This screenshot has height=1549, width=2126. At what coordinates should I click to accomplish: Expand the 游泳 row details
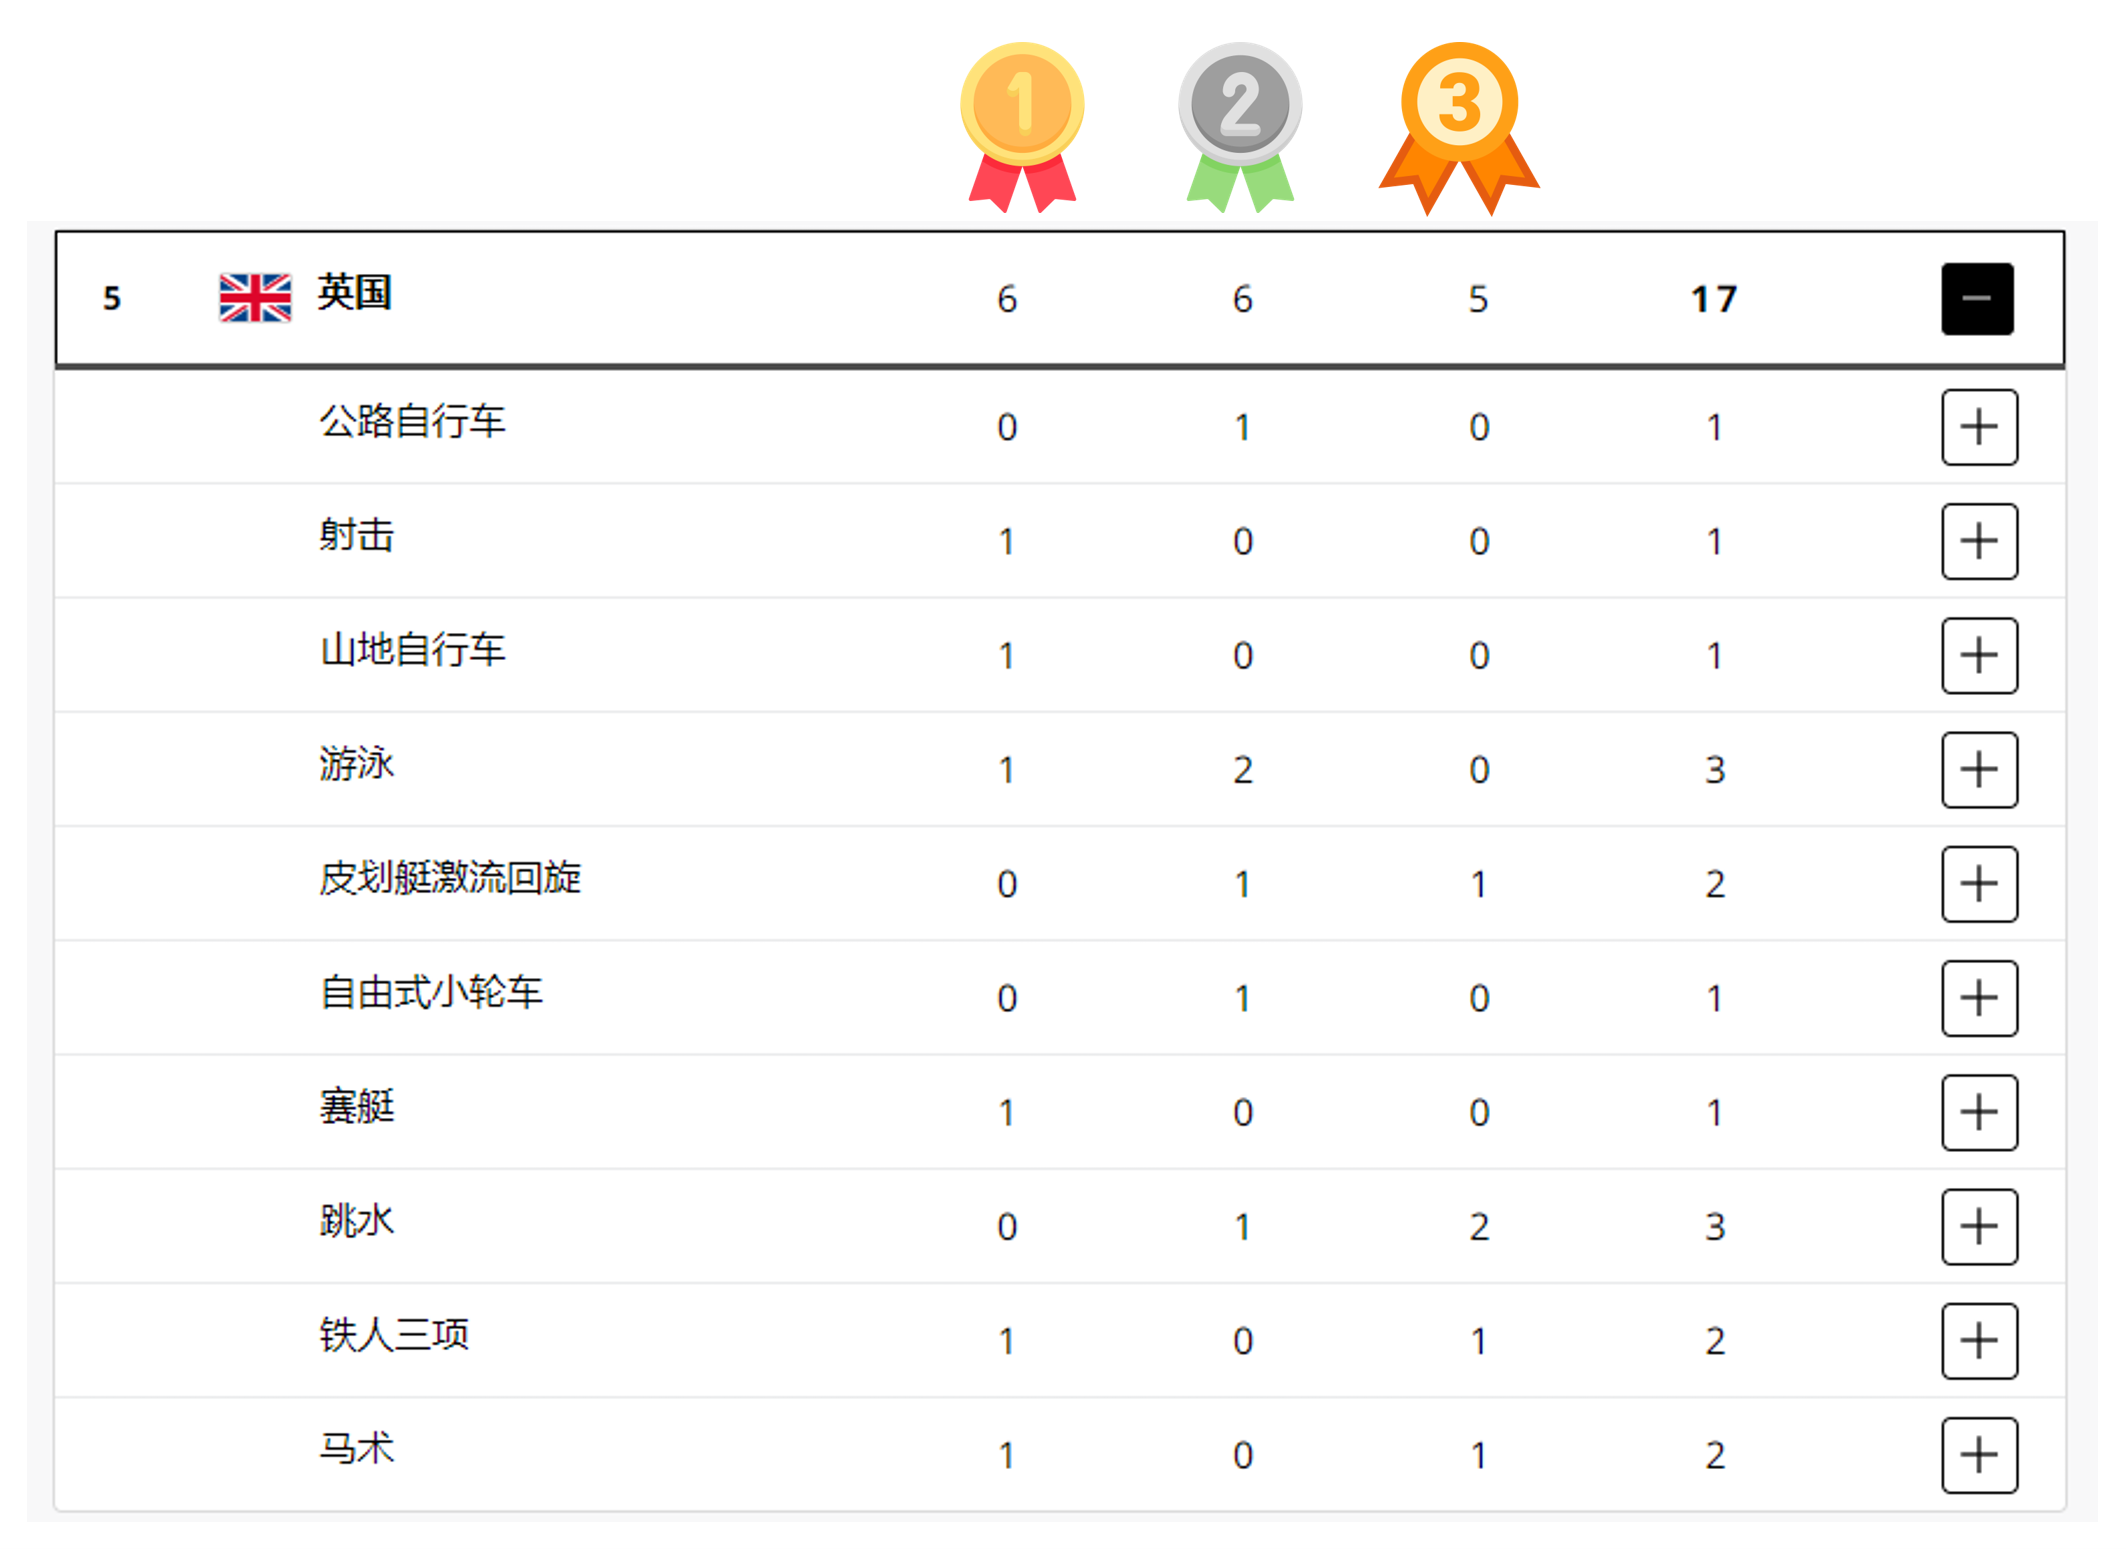tap(1979, 769)
